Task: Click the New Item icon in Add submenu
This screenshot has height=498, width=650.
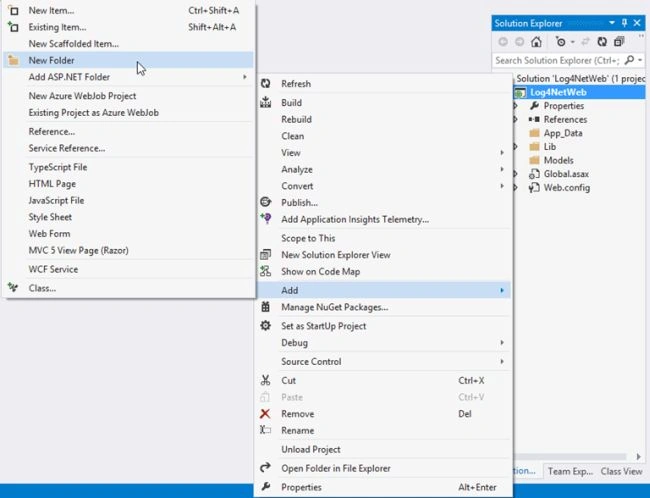Action: [x=13, y=10]
